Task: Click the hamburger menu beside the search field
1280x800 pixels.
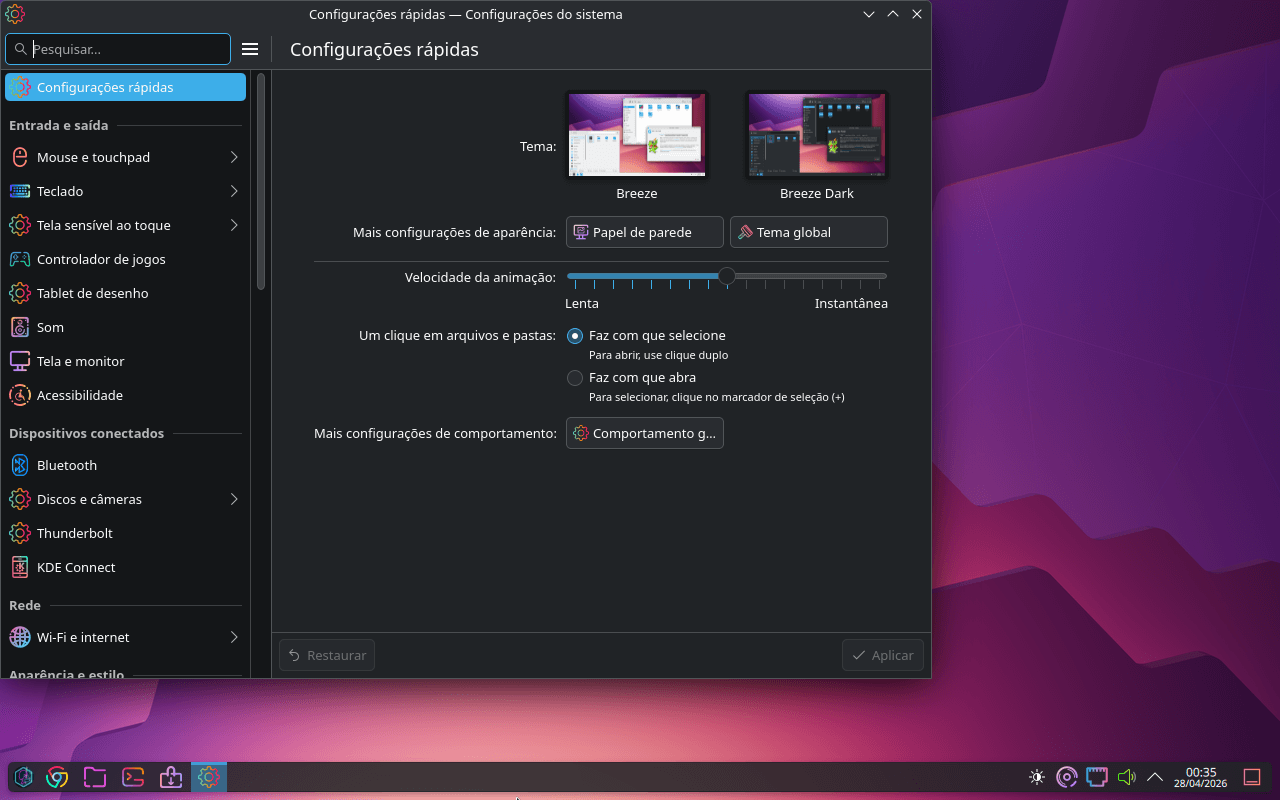Action: click(250, 48)
